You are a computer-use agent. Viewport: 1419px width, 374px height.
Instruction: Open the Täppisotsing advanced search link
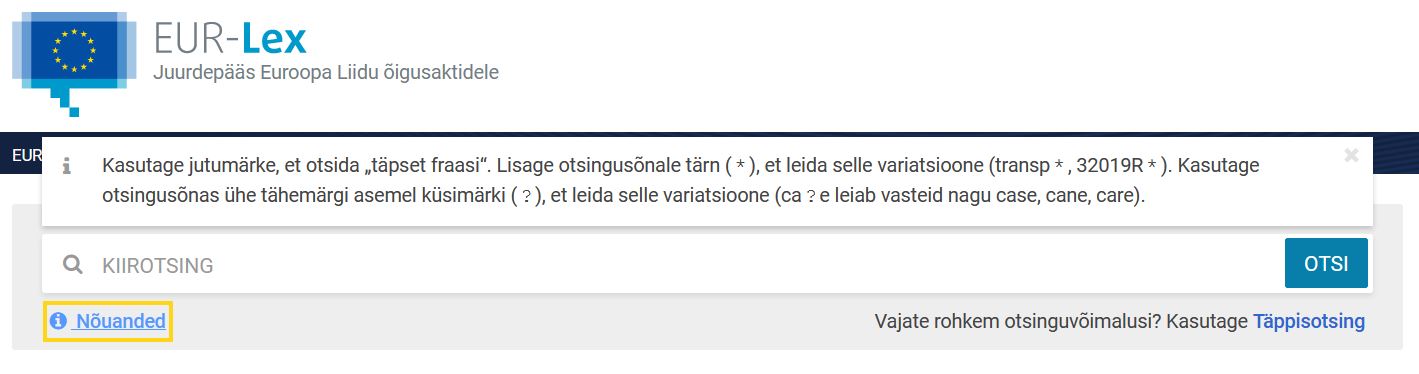point(1309,321)
